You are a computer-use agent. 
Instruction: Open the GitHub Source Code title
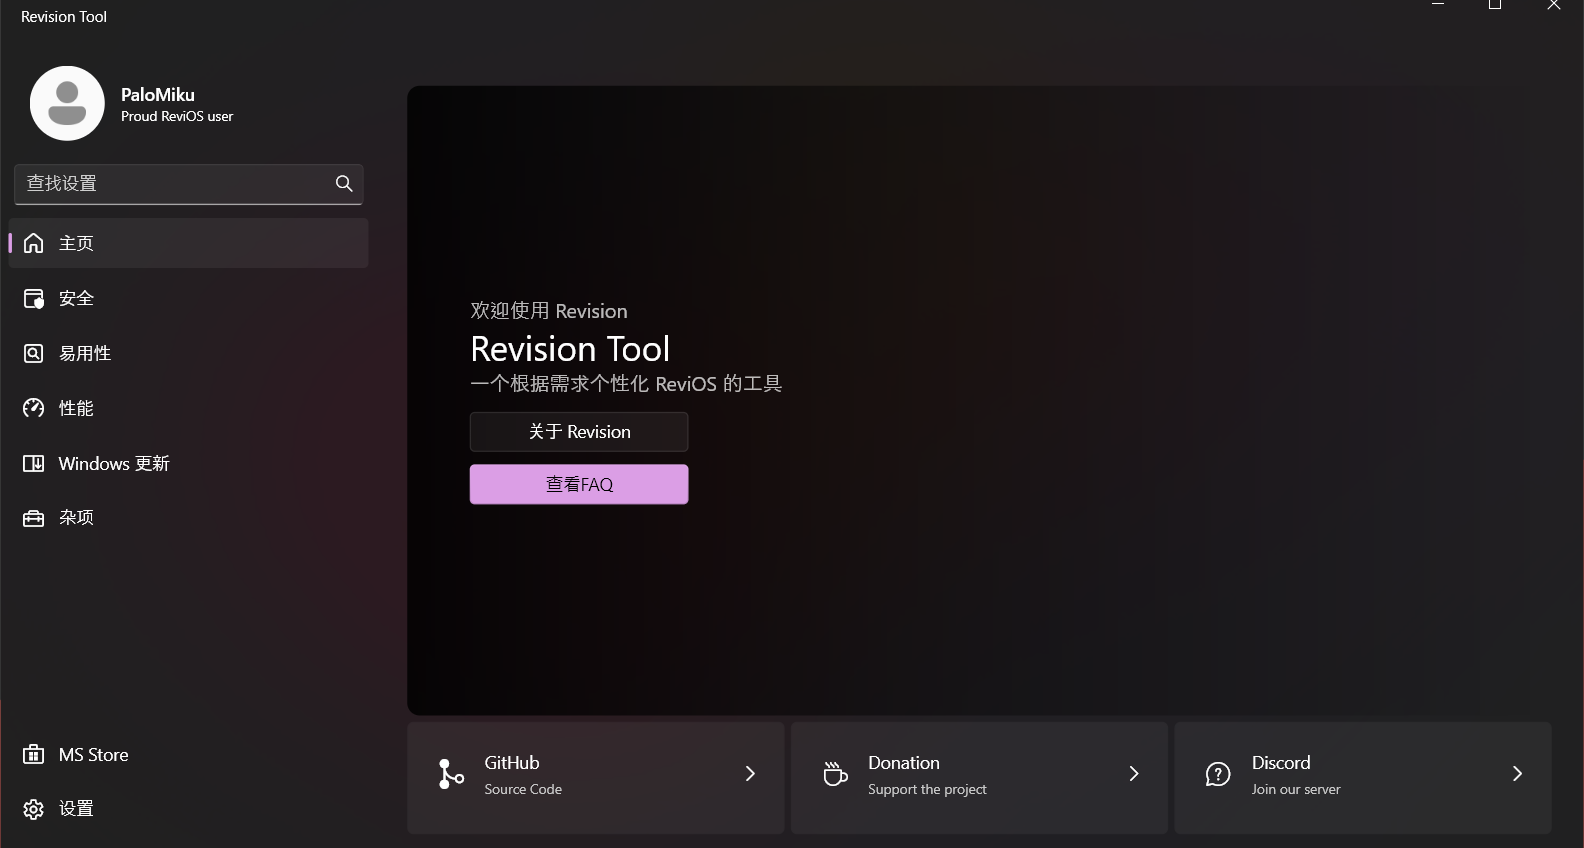[x=512, y=762]
